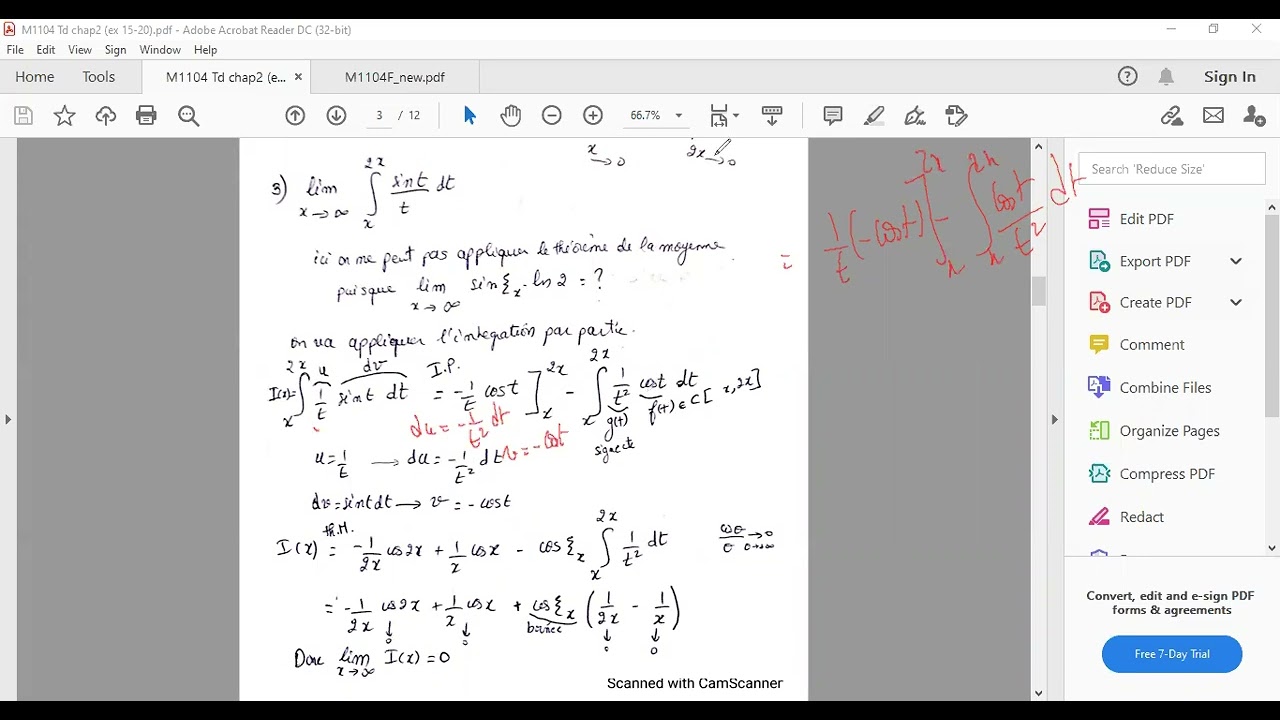This screenshot has height=720, width=1280.
Task: Upload file to cloud icon
Action: point(106,116)
